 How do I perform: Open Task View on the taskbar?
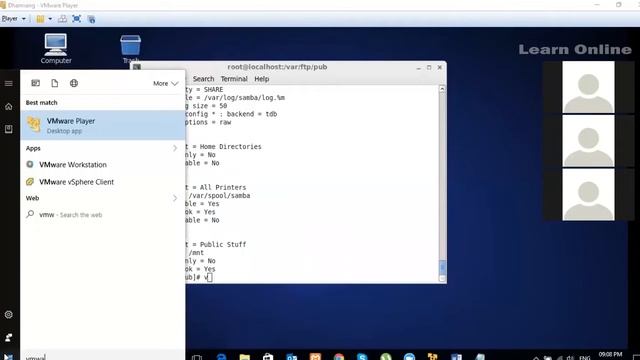click(197, 357)
